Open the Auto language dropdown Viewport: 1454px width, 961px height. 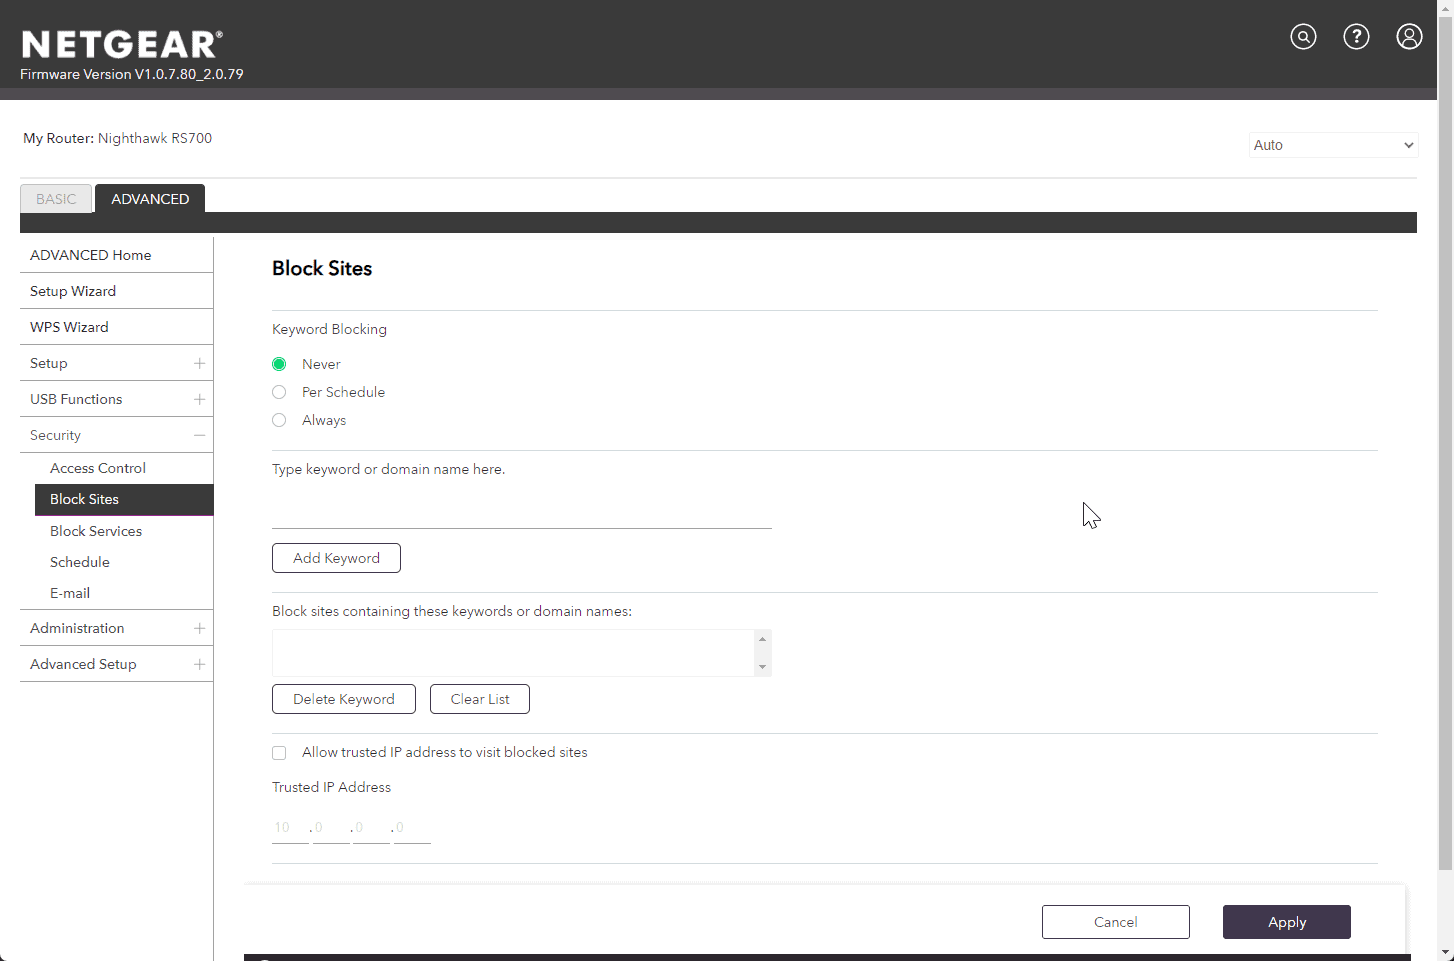1333,145
